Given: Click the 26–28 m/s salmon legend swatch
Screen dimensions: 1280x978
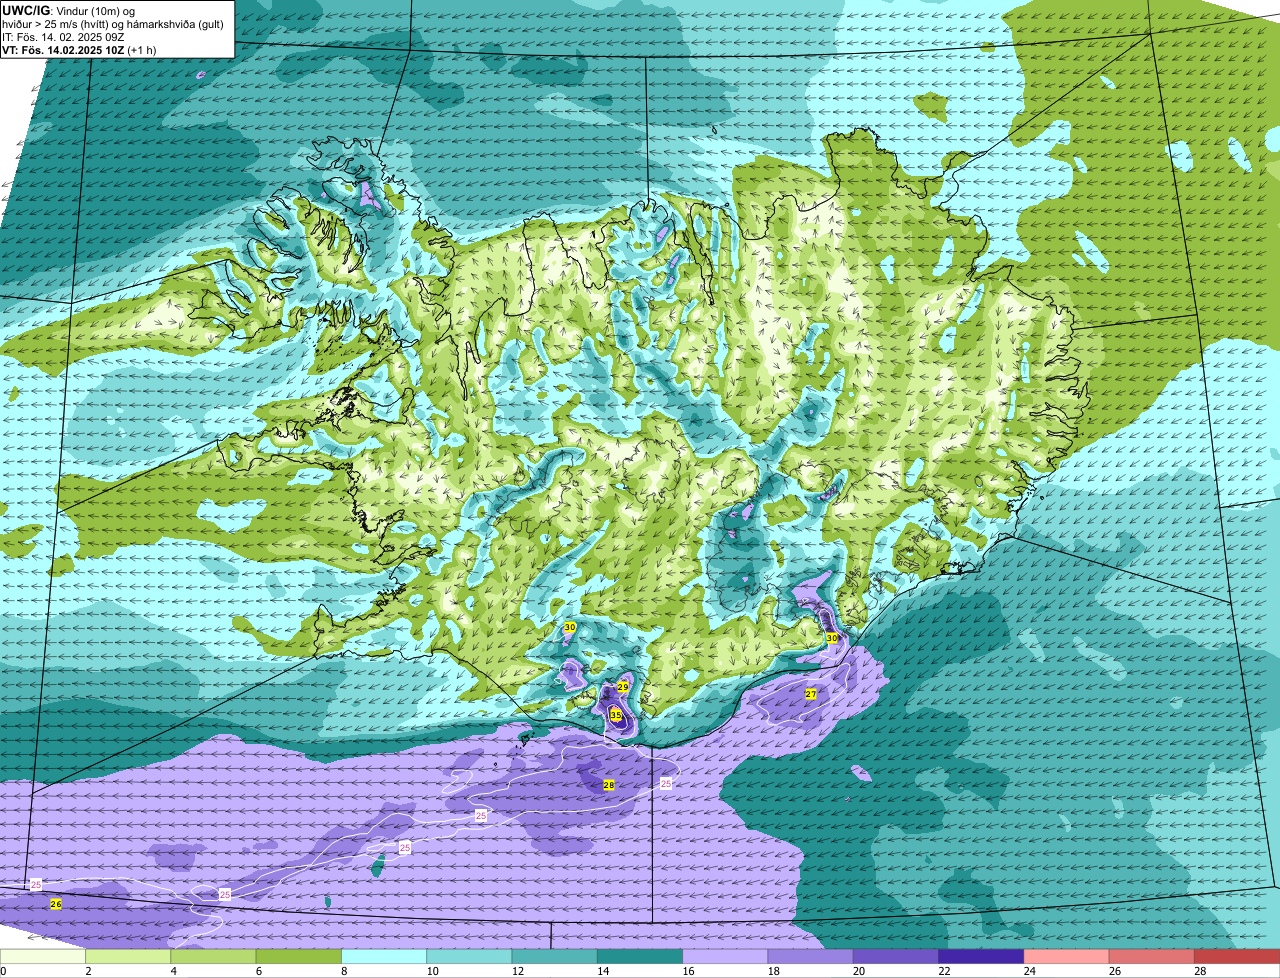Looking at the screenshot, I should [1152, 956].
